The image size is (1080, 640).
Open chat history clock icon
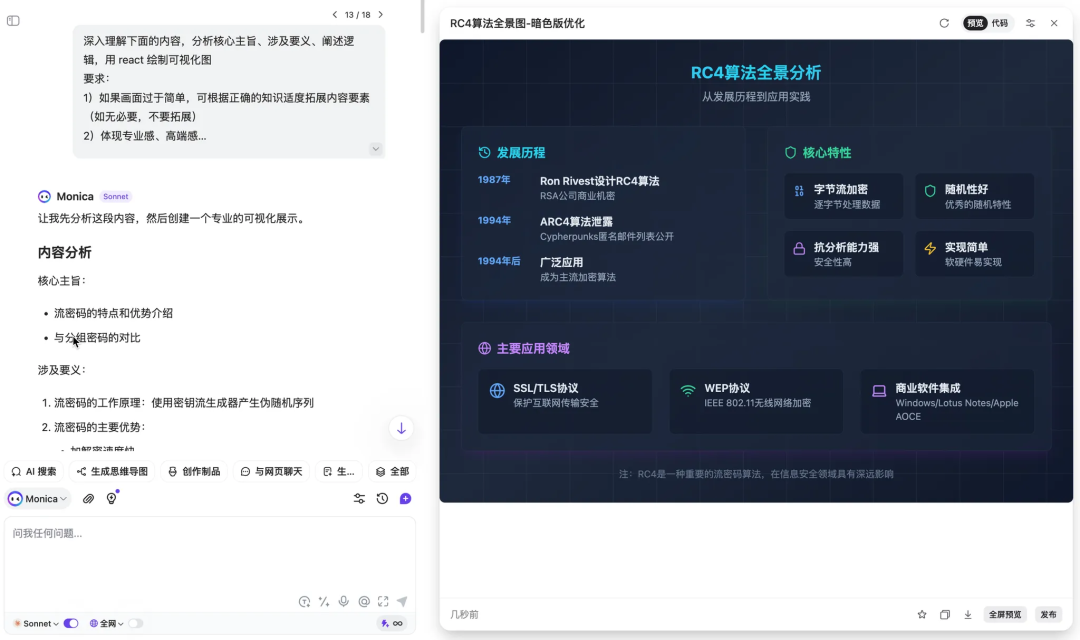tap(382, 499)
